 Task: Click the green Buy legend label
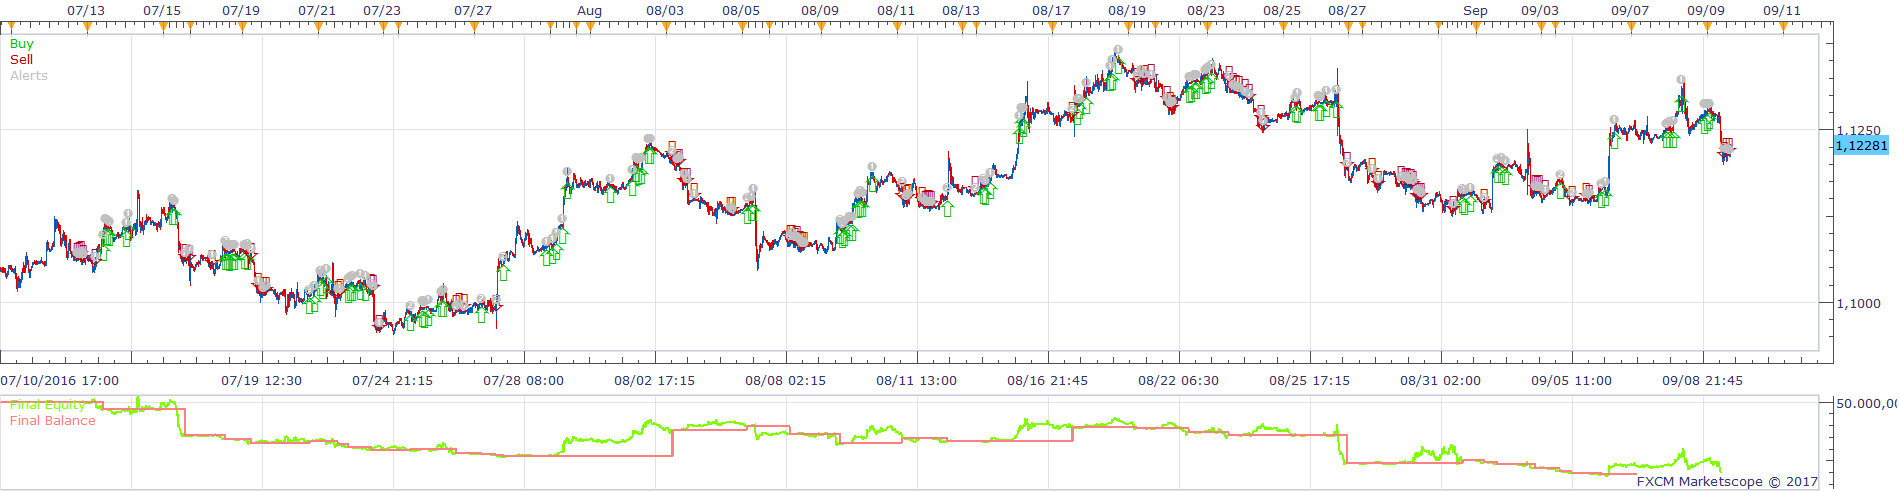pos(21,44)
